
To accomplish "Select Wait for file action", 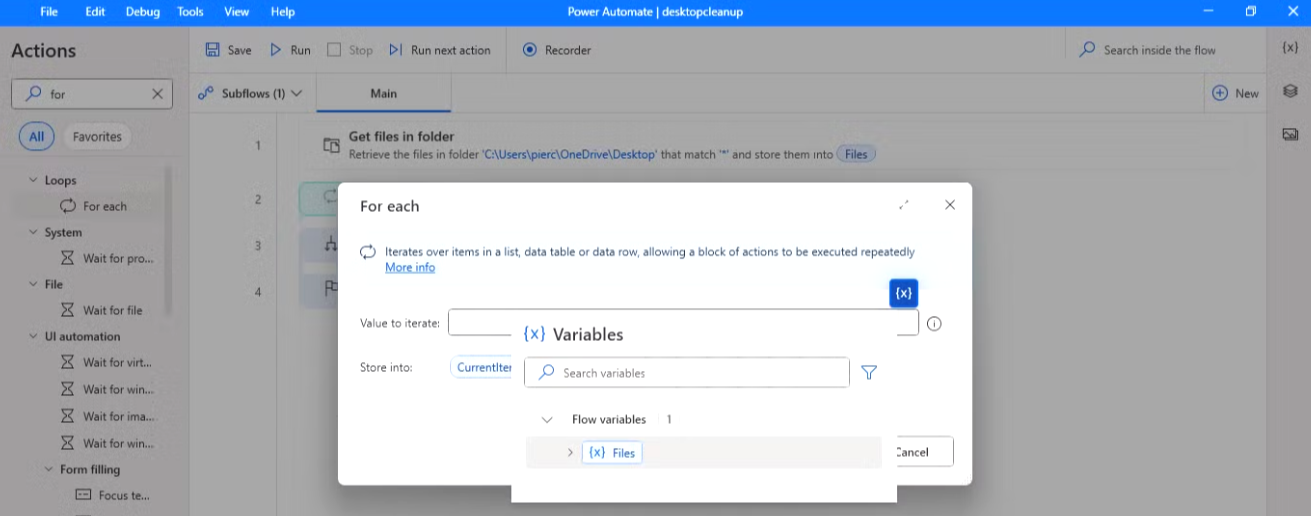I will 101,310.
